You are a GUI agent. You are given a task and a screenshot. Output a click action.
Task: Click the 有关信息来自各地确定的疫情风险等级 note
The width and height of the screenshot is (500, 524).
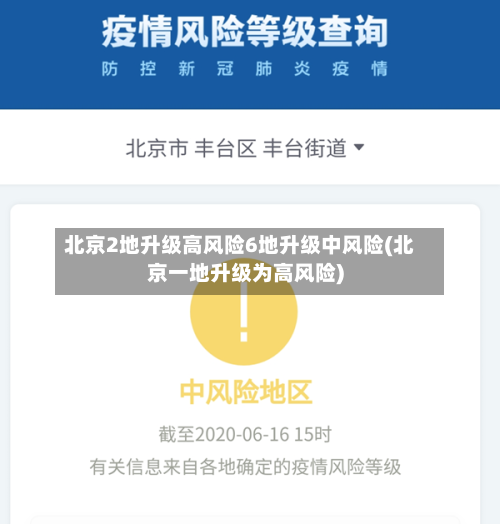coord(245,467)
